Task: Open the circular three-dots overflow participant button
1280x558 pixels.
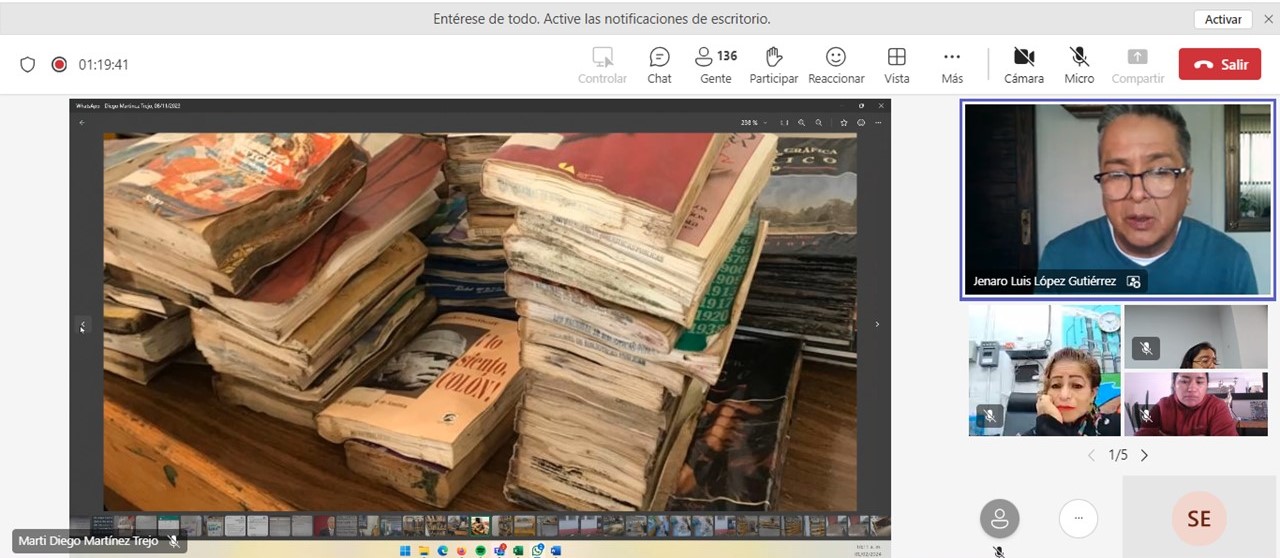Action: point(1078,519)
